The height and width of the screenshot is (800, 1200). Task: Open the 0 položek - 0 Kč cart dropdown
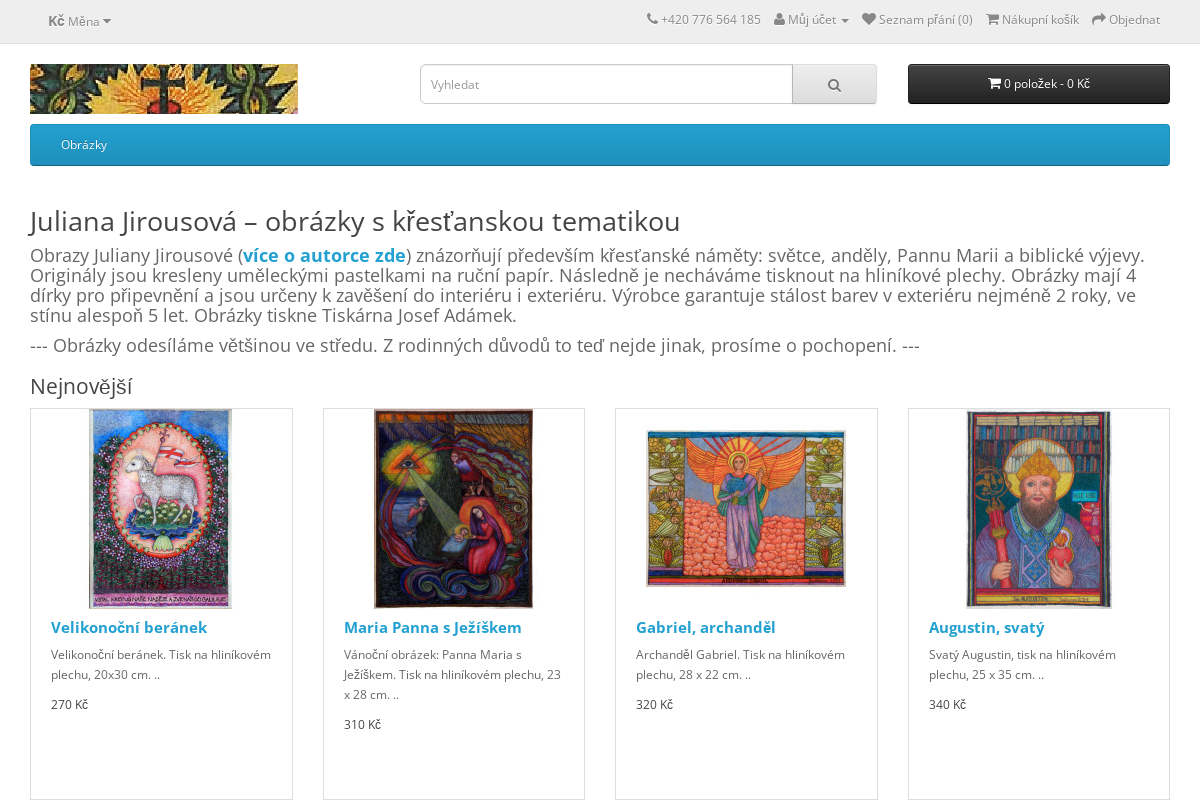click(x=1039, y=84)
